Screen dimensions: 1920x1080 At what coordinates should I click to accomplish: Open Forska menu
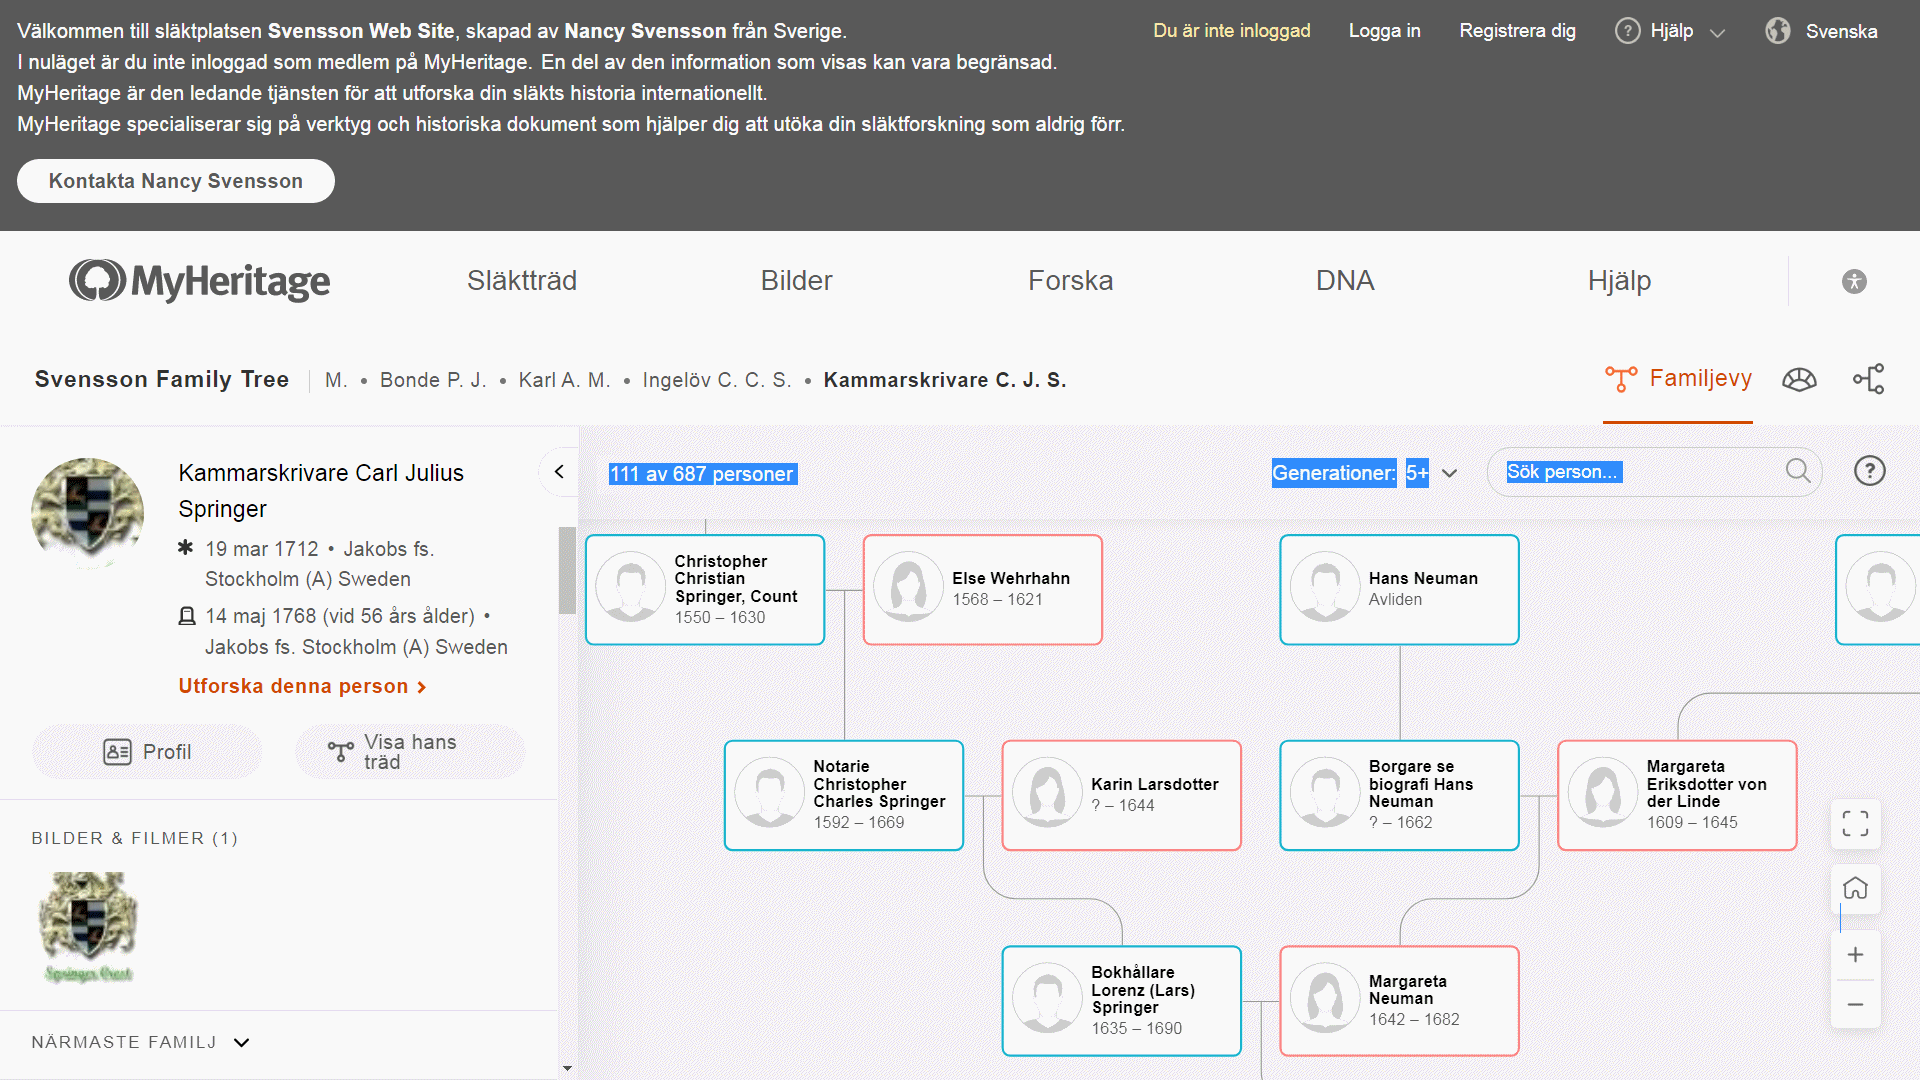(x=1070, y=281)
